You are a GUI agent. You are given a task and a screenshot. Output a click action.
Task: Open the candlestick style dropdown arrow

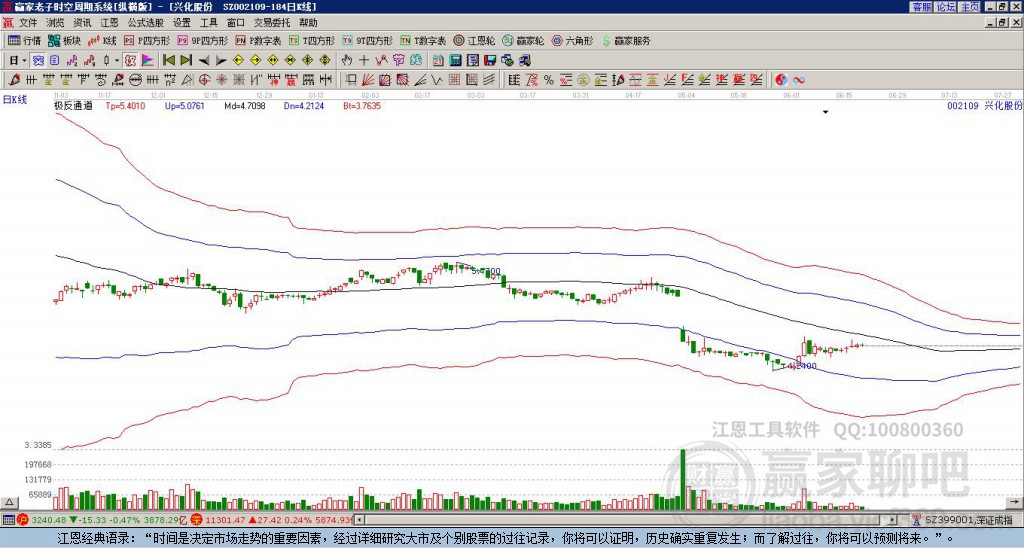[117, 61]
